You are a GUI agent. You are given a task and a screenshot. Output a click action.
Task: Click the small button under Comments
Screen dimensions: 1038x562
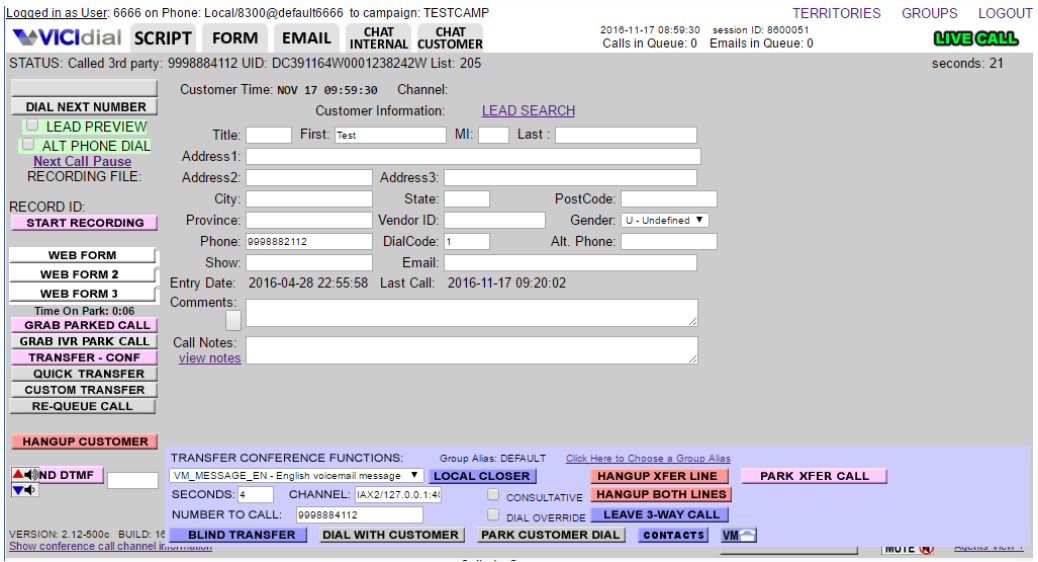pyautogui.click(x=233, y=320)
